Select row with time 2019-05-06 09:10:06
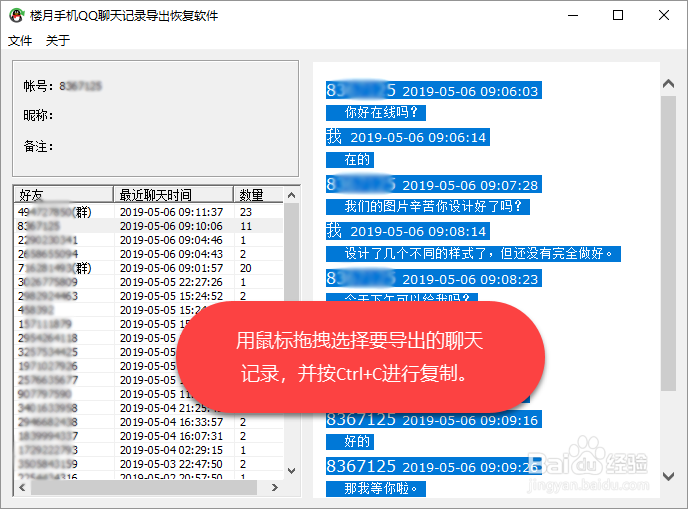 pyautogui.click(x=149, y=226)
